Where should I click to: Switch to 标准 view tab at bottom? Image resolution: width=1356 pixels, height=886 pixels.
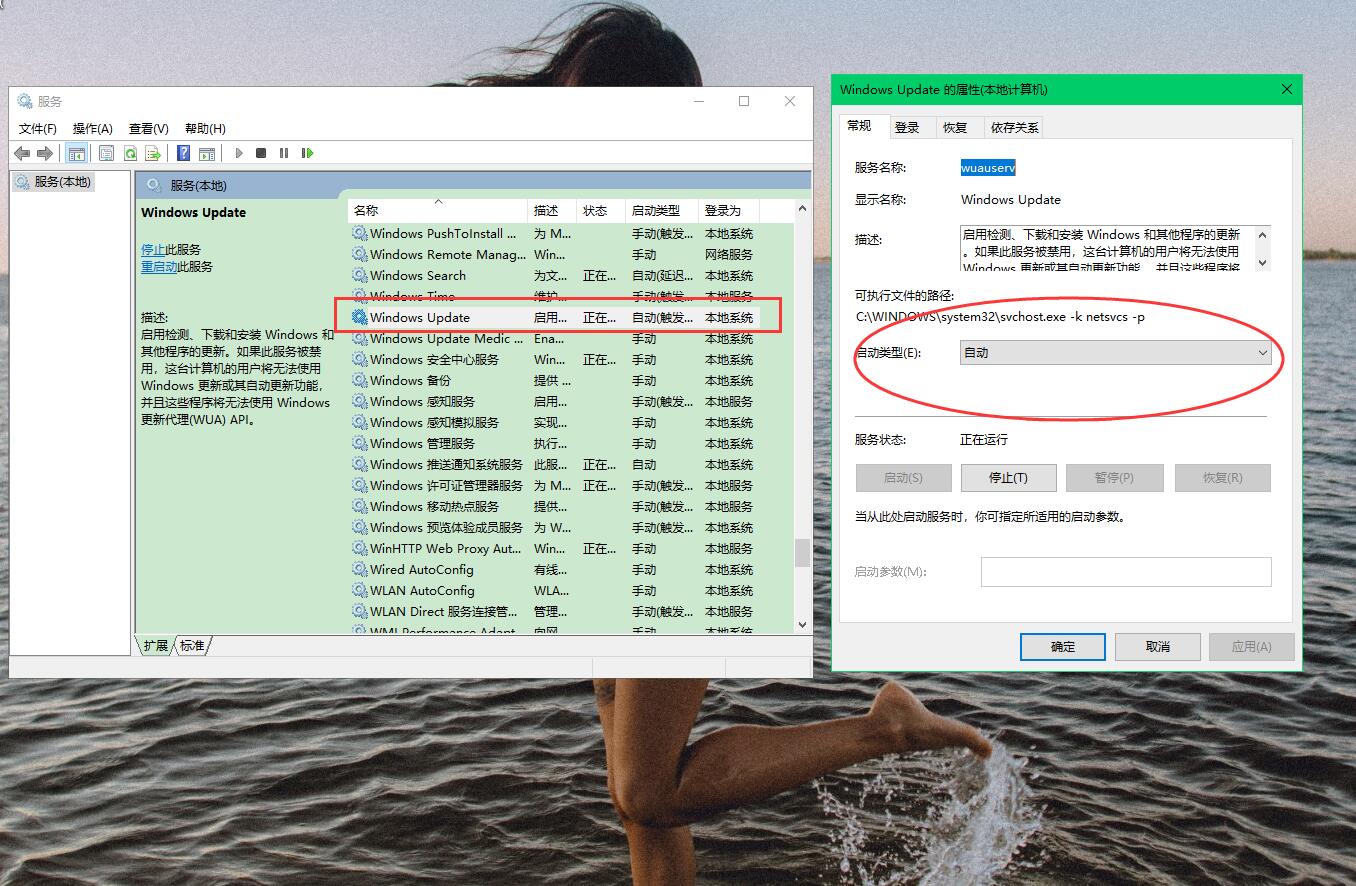(192, 646)
